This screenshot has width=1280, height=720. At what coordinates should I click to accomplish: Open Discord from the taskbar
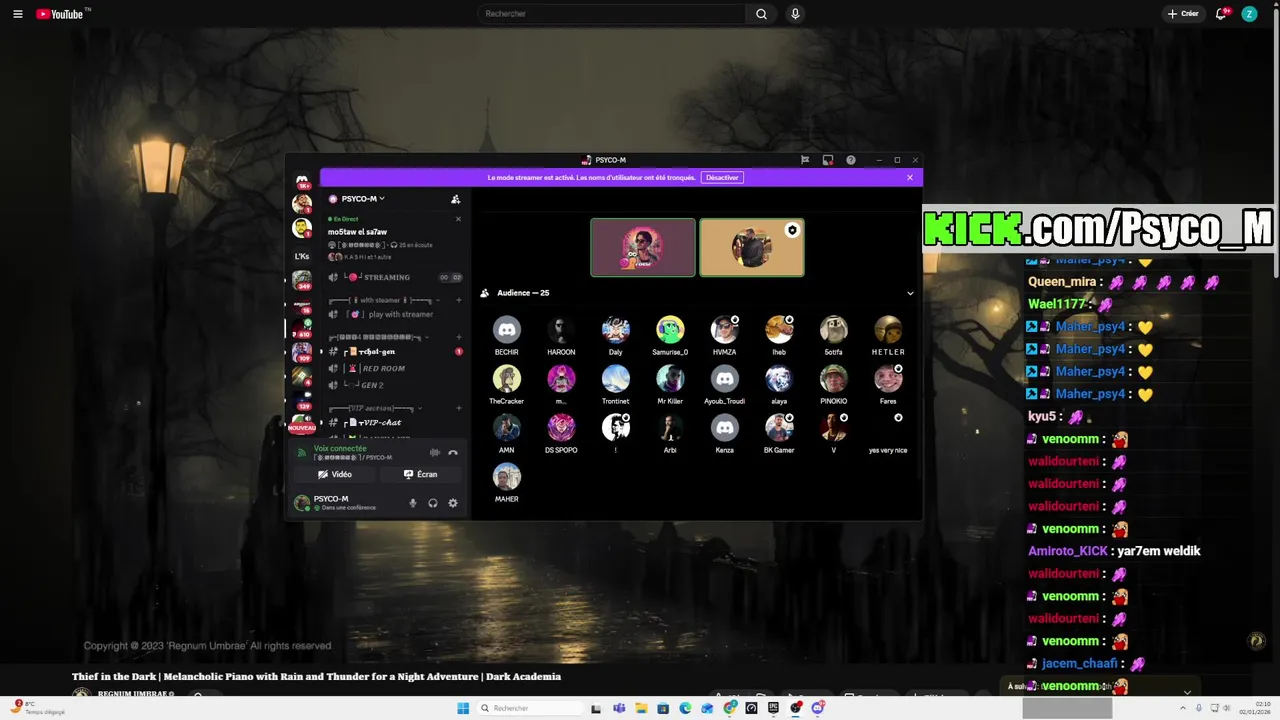coord(818,708)
